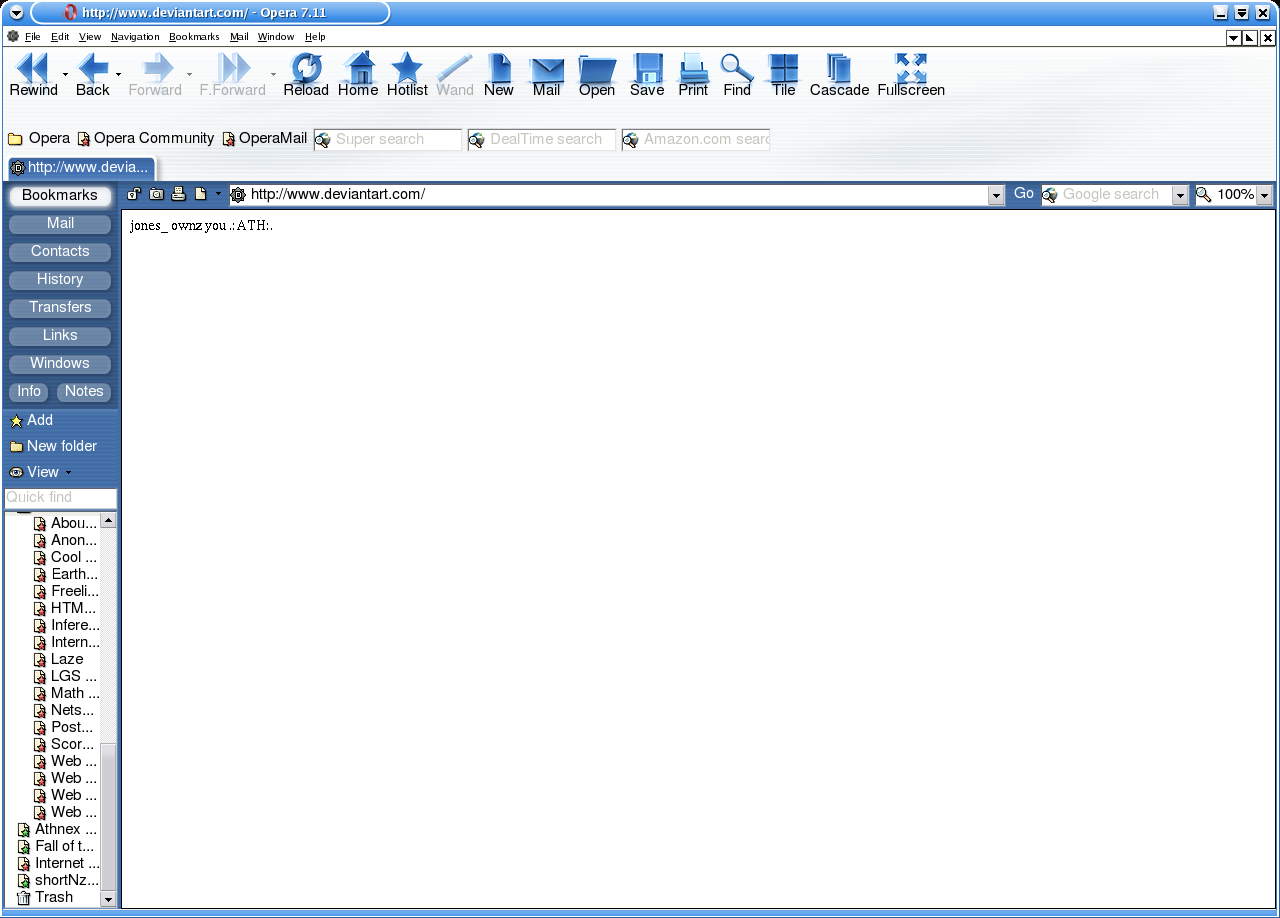
Task: Toggle author mode document icon
Action: [201, 194]
